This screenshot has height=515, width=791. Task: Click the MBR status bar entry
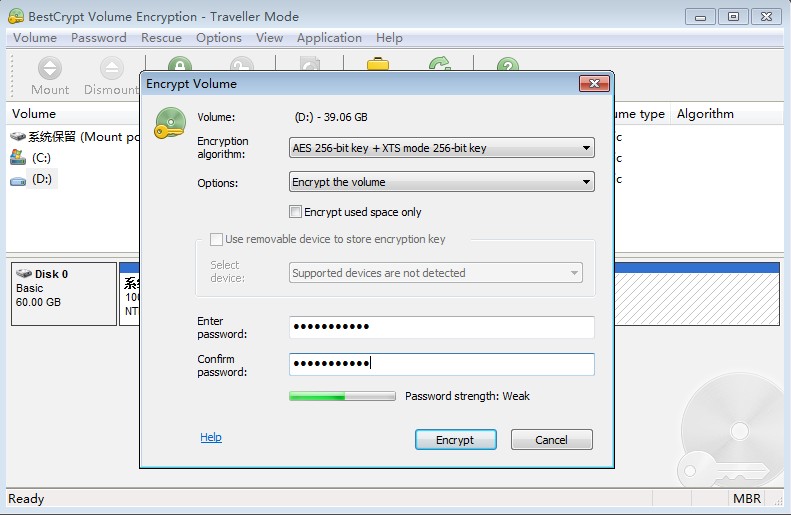[747, 498]
